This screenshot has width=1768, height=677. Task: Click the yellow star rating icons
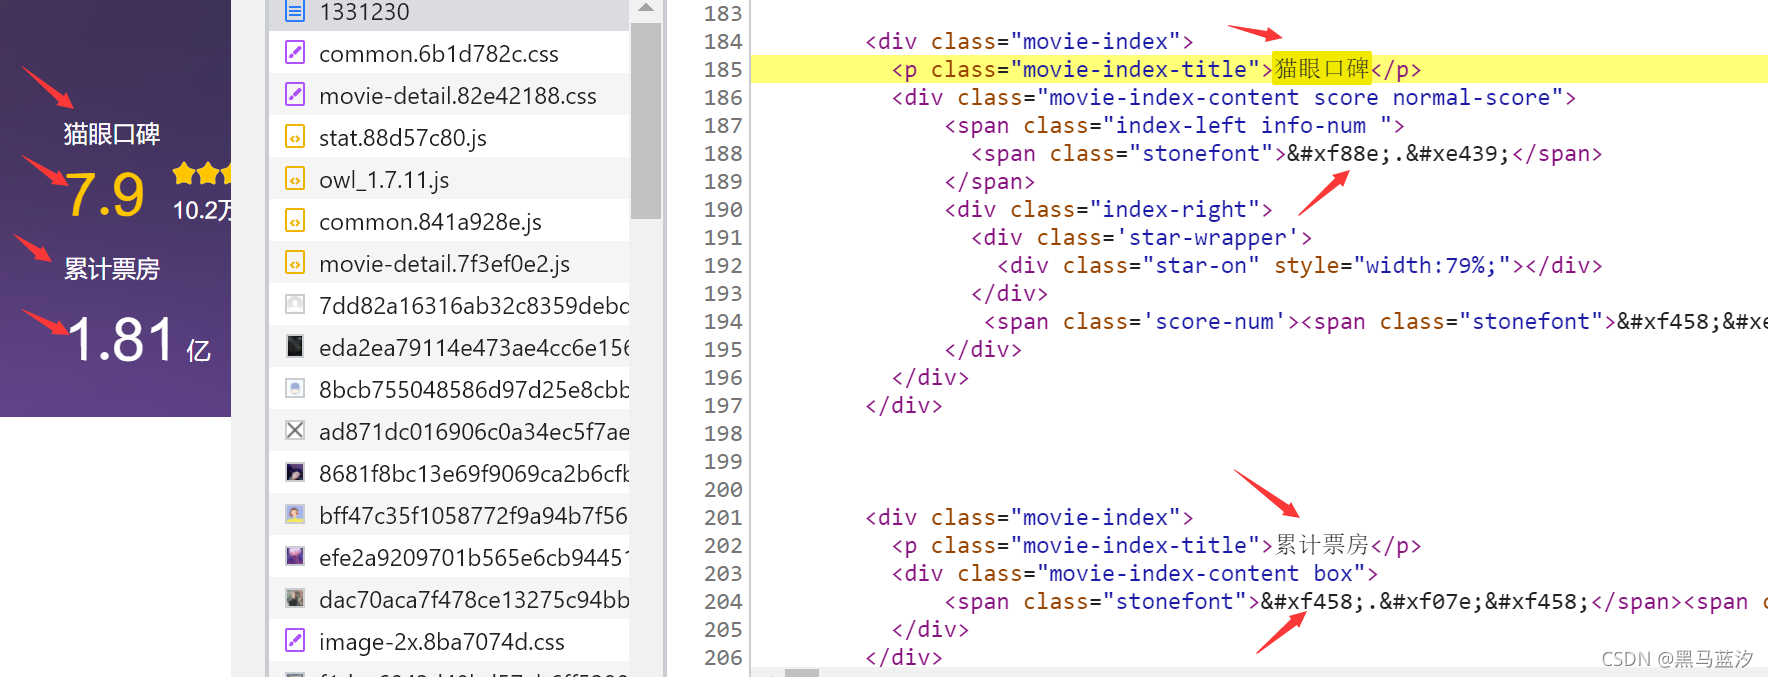click(202, 174)
